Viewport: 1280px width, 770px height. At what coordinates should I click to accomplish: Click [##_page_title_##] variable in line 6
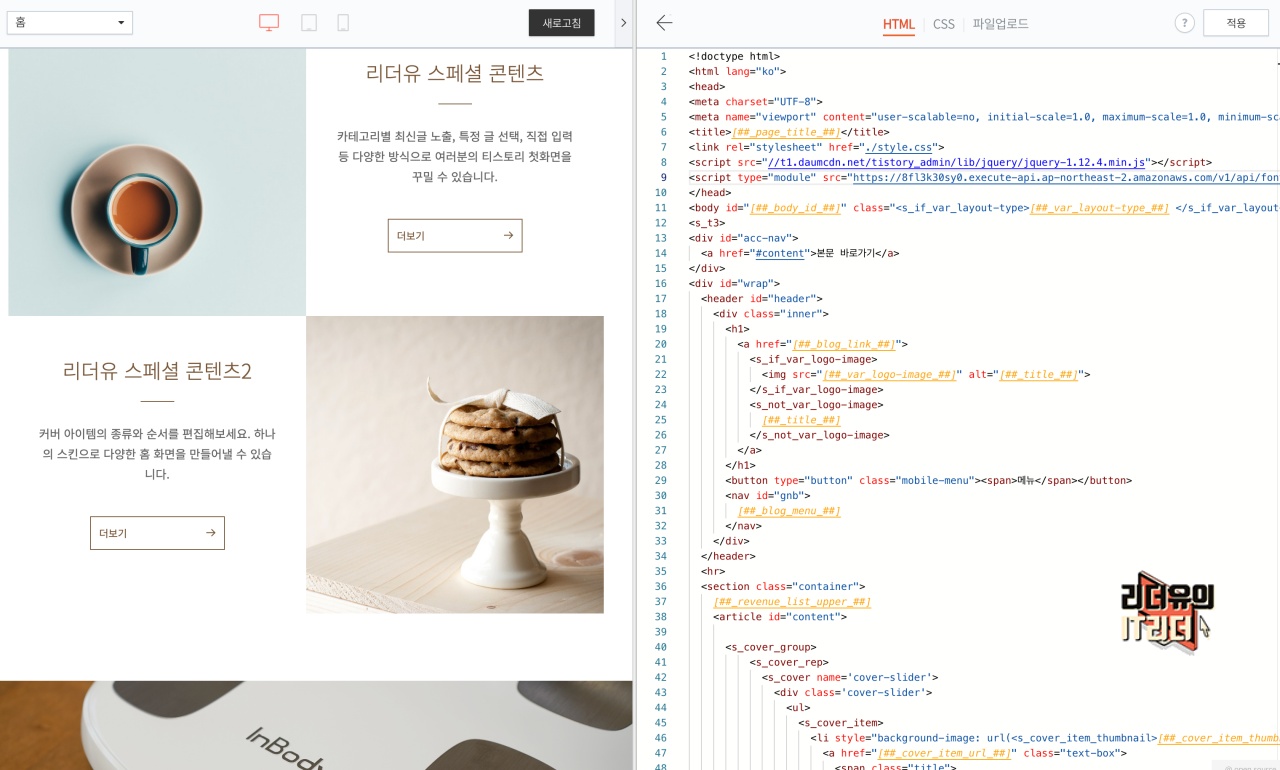(786, 132)
